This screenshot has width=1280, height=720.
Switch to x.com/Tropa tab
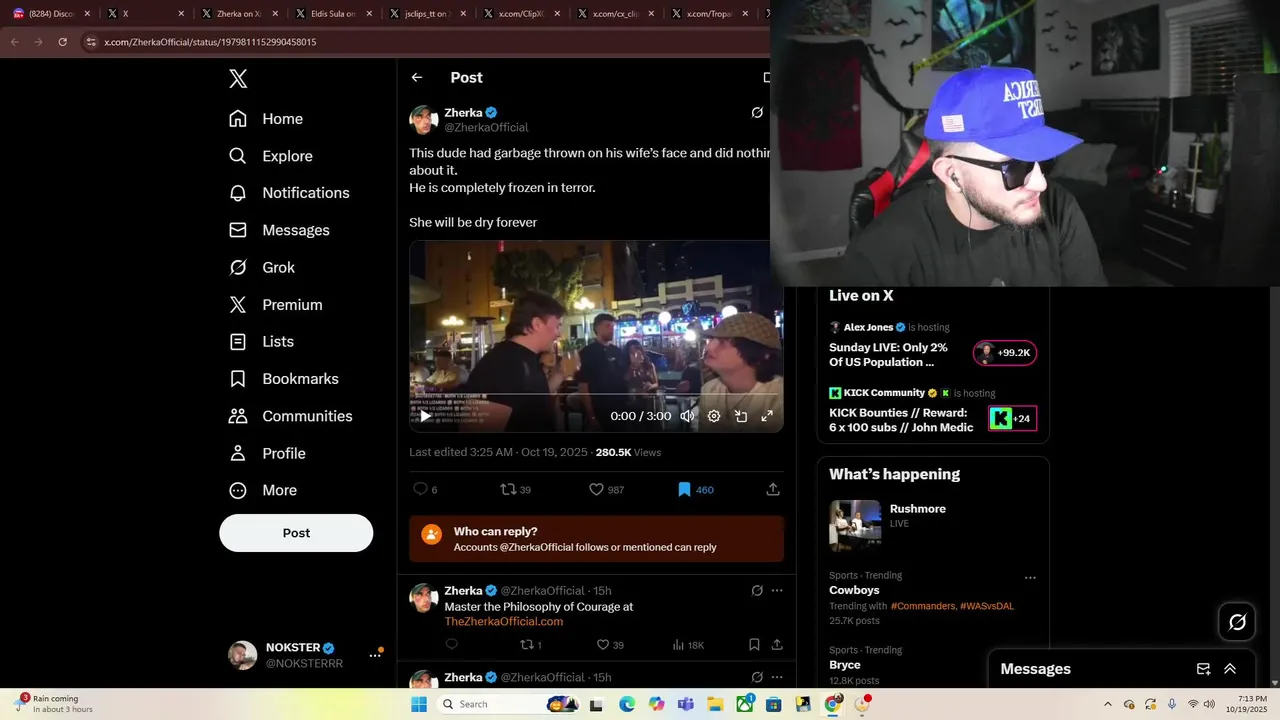708,14
